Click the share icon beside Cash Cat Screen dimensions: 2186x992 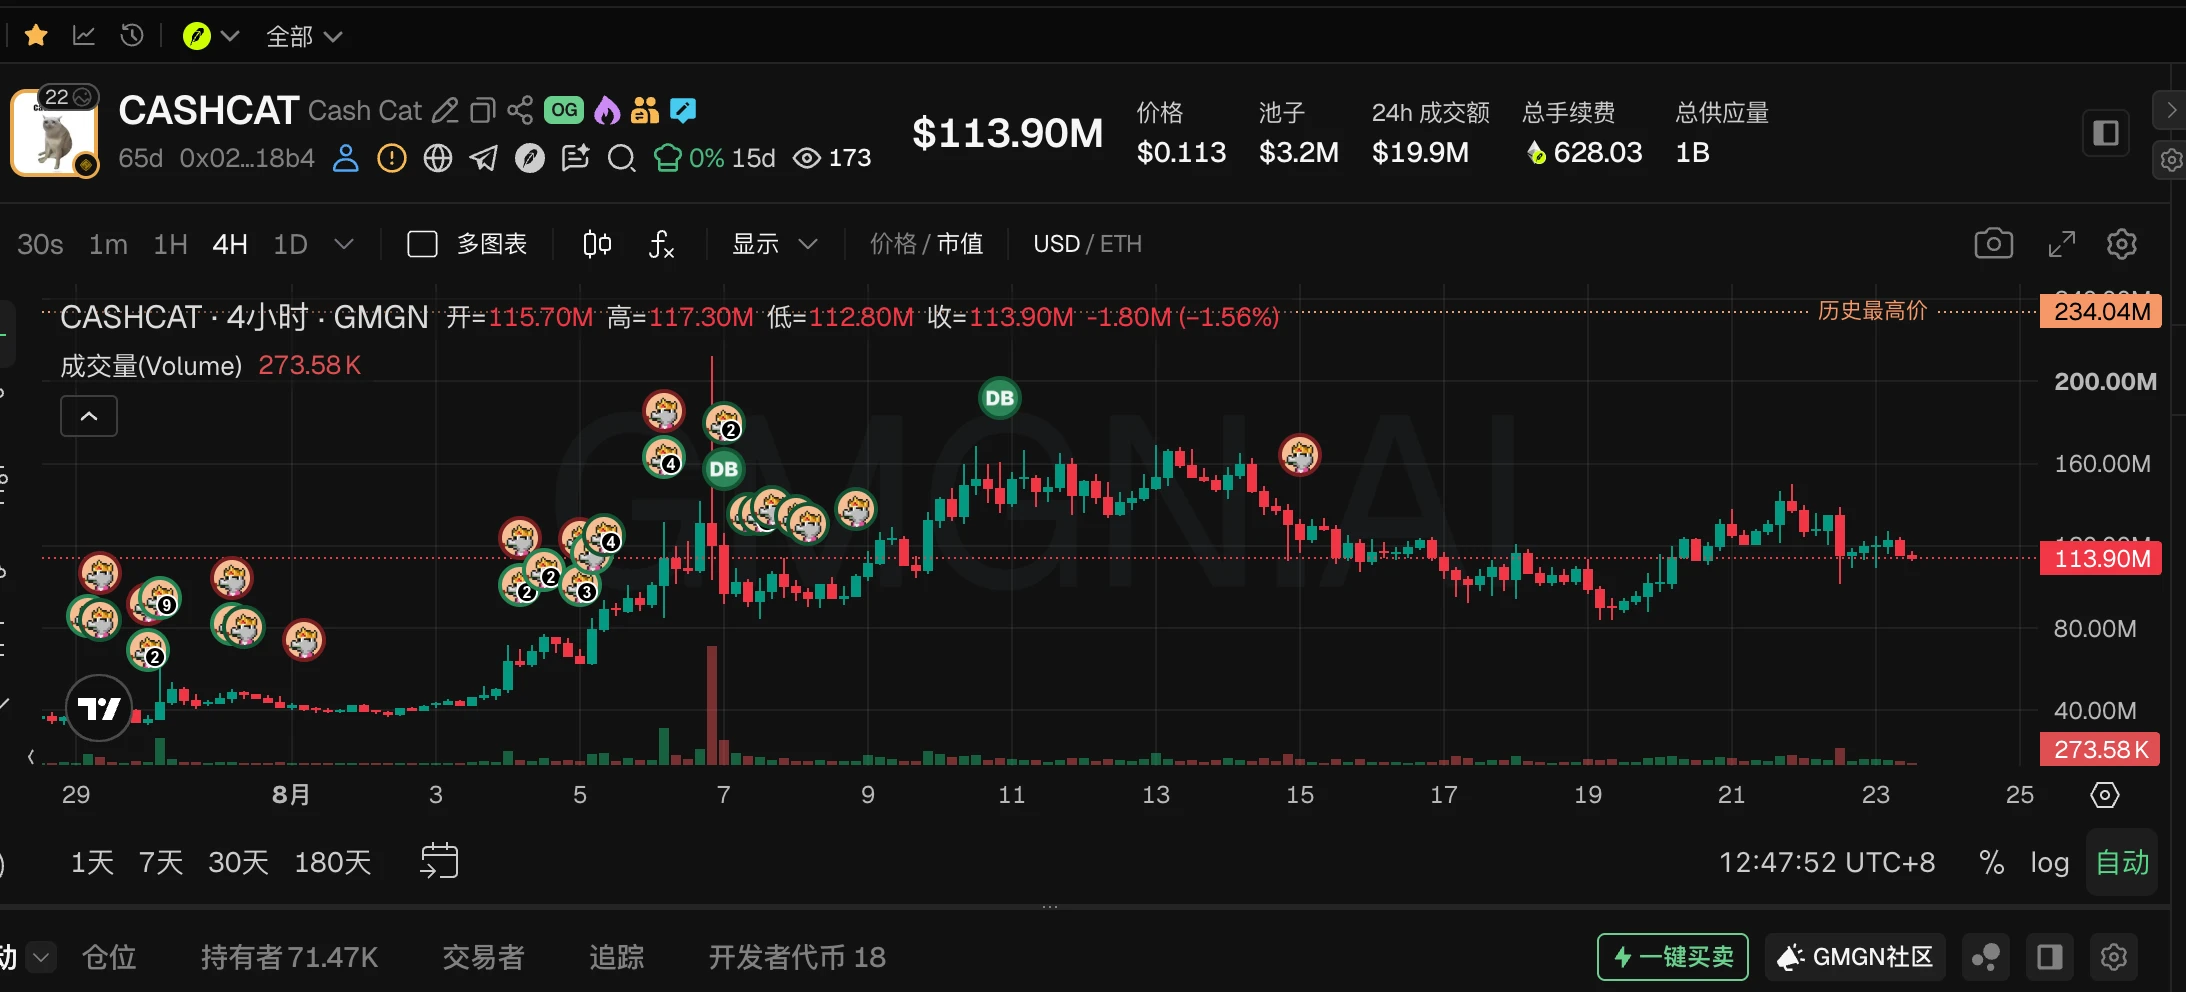pyautogui.click(x=520, y=110)
